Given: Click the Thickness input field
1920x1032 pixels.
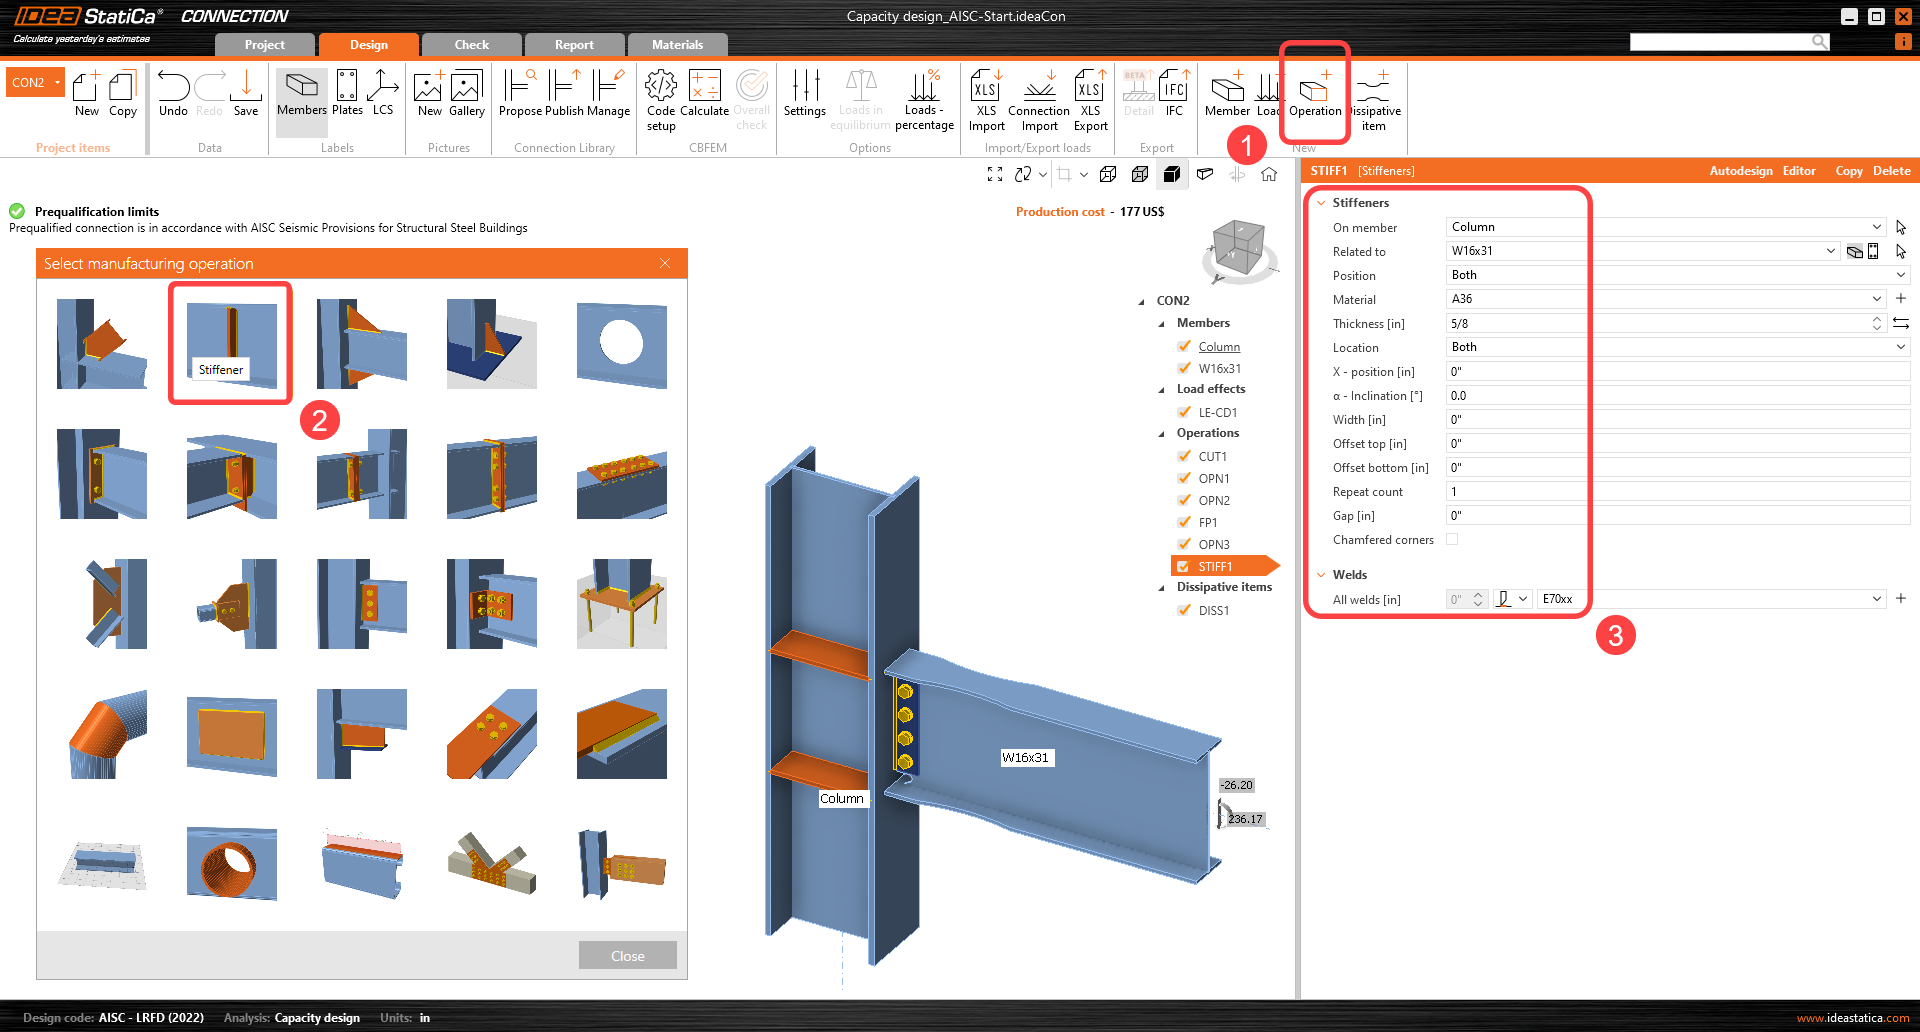Looking at the screenshot, I should pos(1655,323).
